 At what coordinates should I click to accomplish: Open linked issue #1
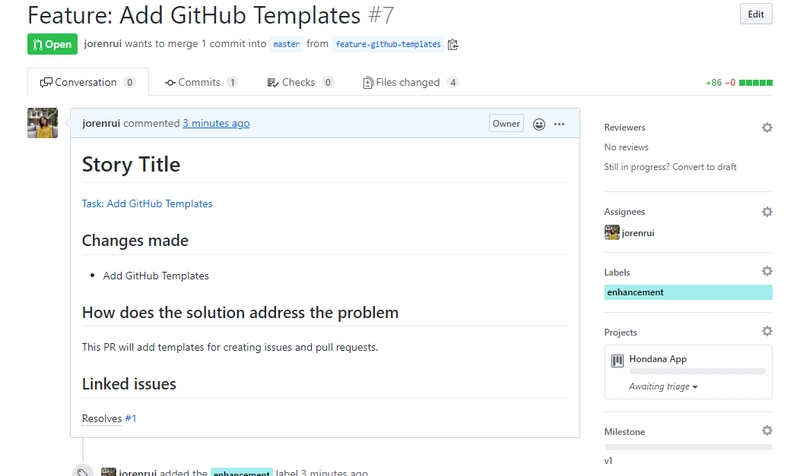(x=130, y=419)
